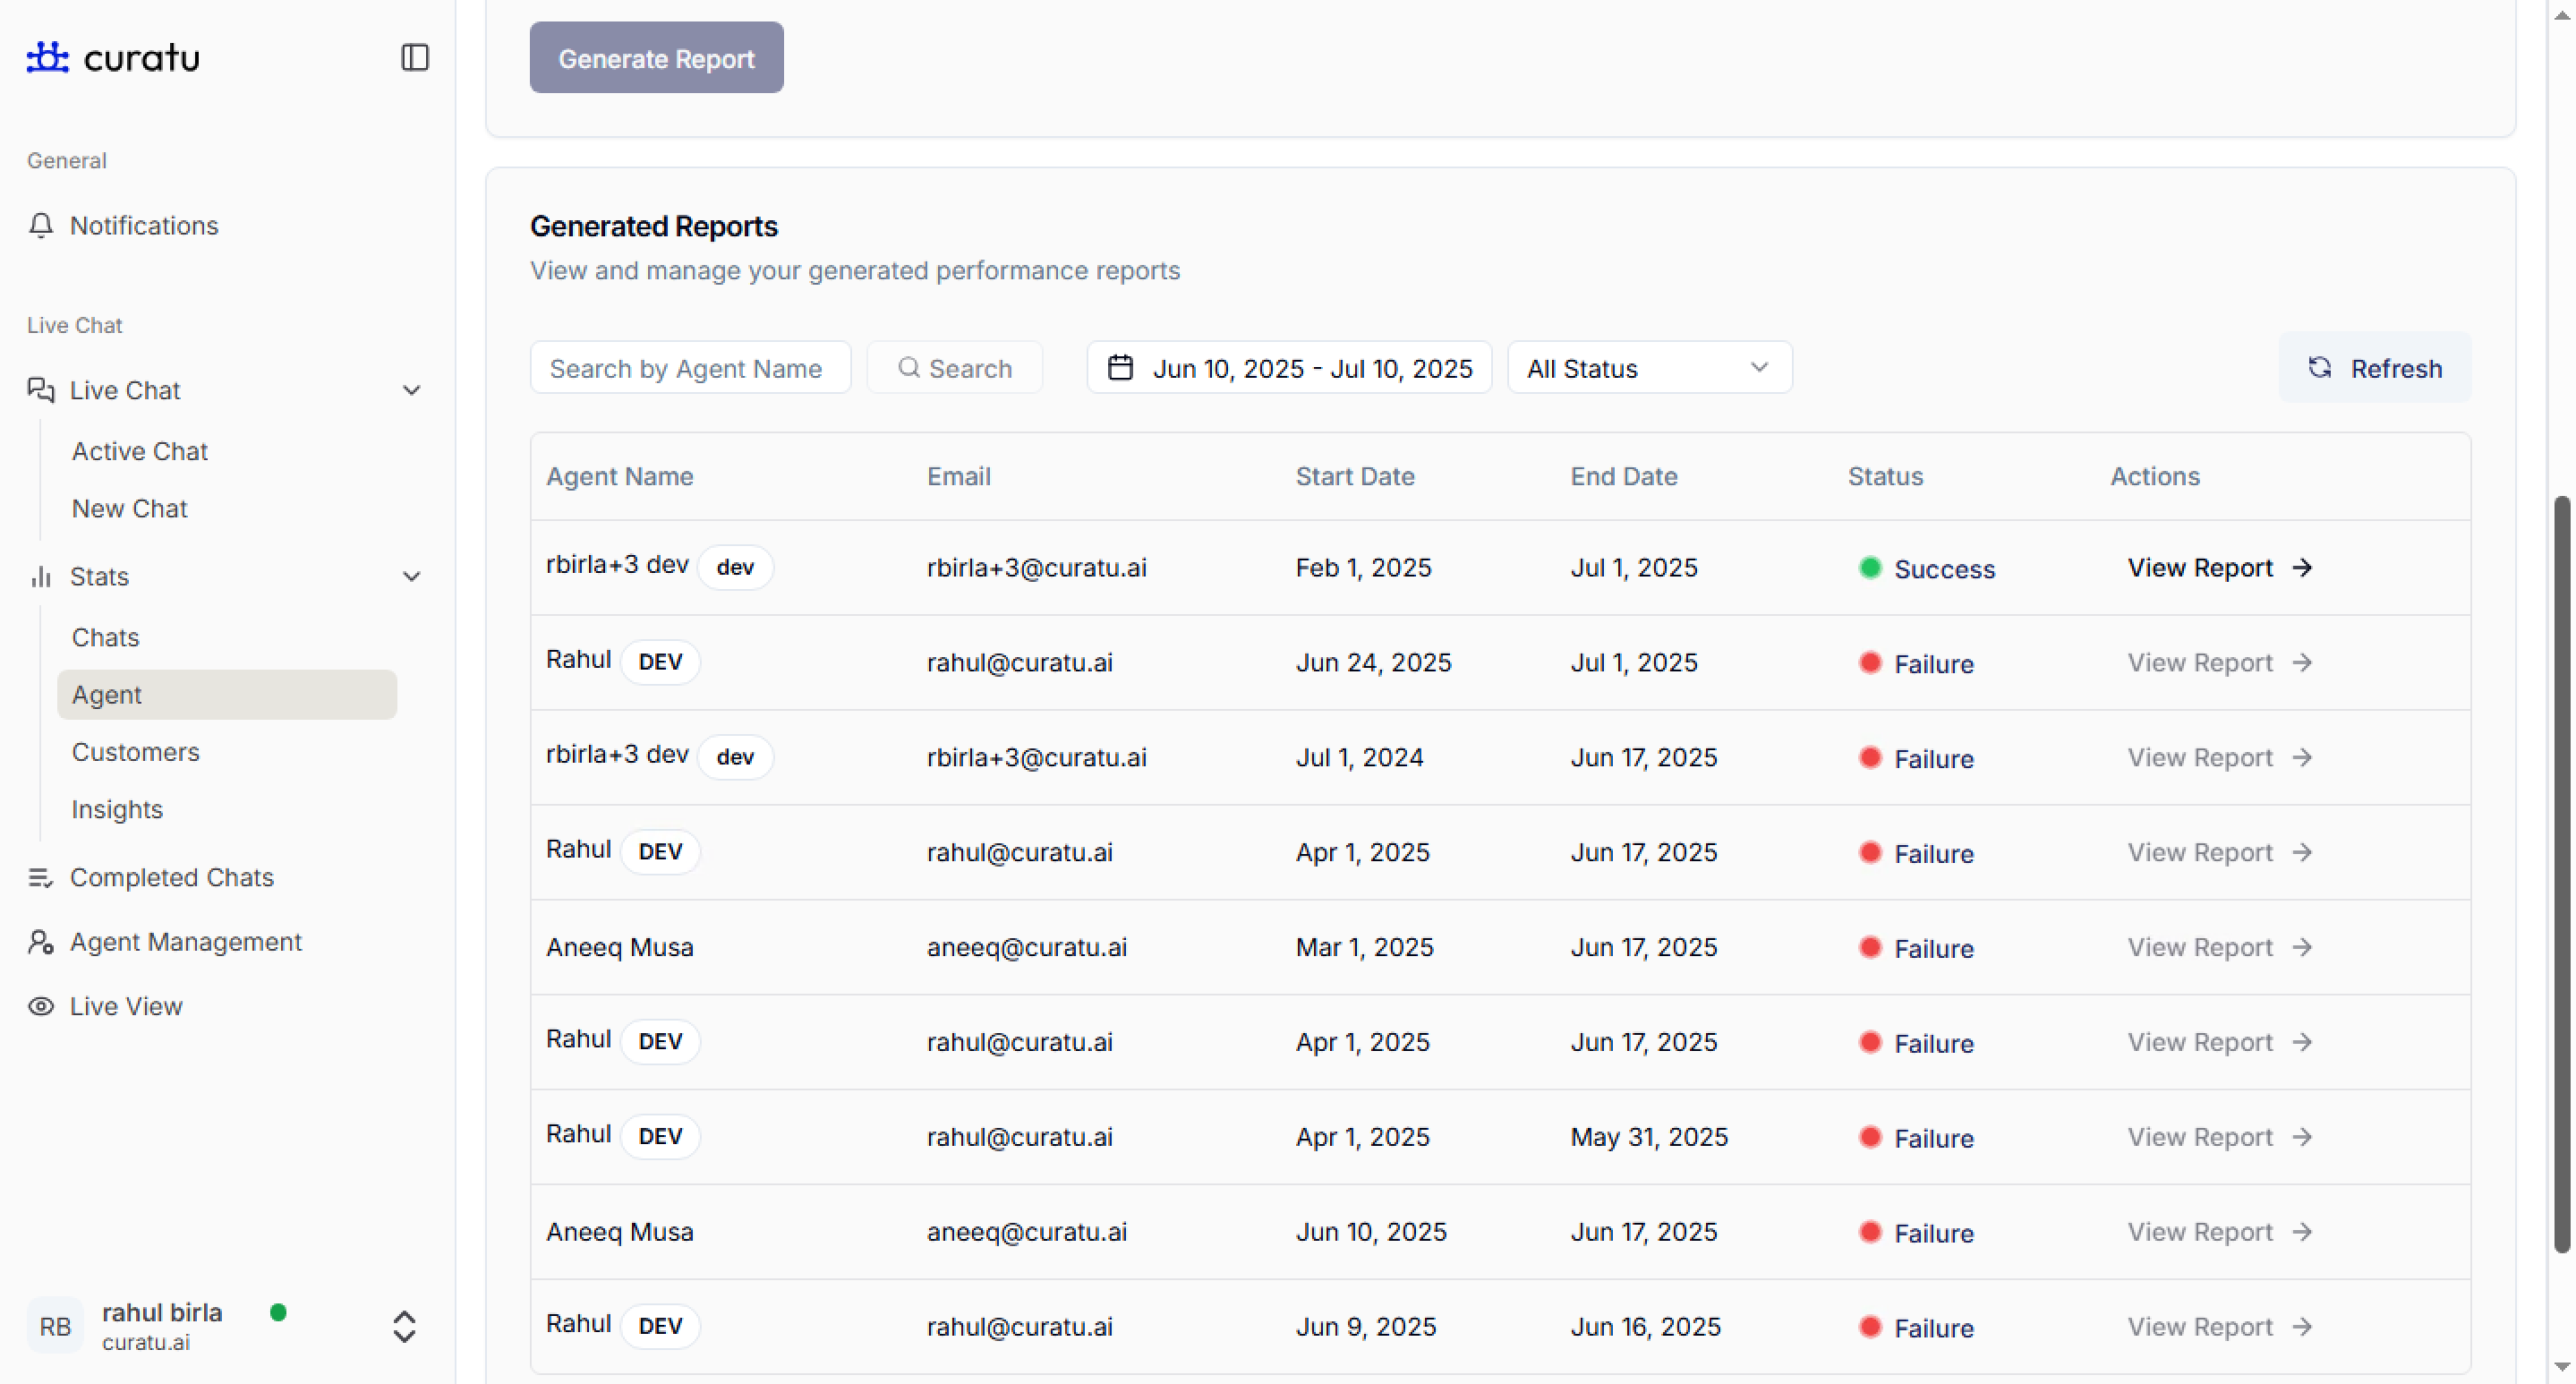
Task: Open Active Chat menu item
Action: point(139,451)
